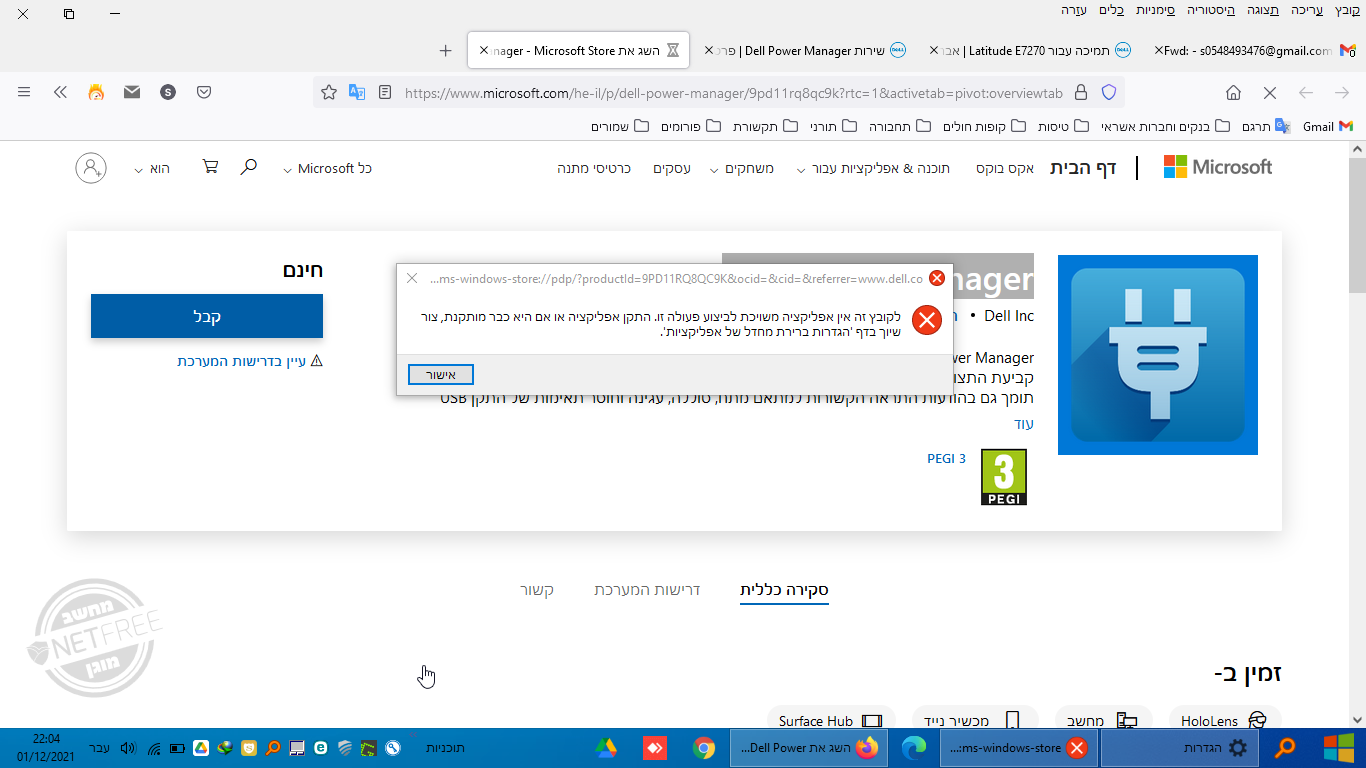Viewport: 1366px width, 768px height.
Task: Open the היסטוריה menu
Action: point(1211,10)
